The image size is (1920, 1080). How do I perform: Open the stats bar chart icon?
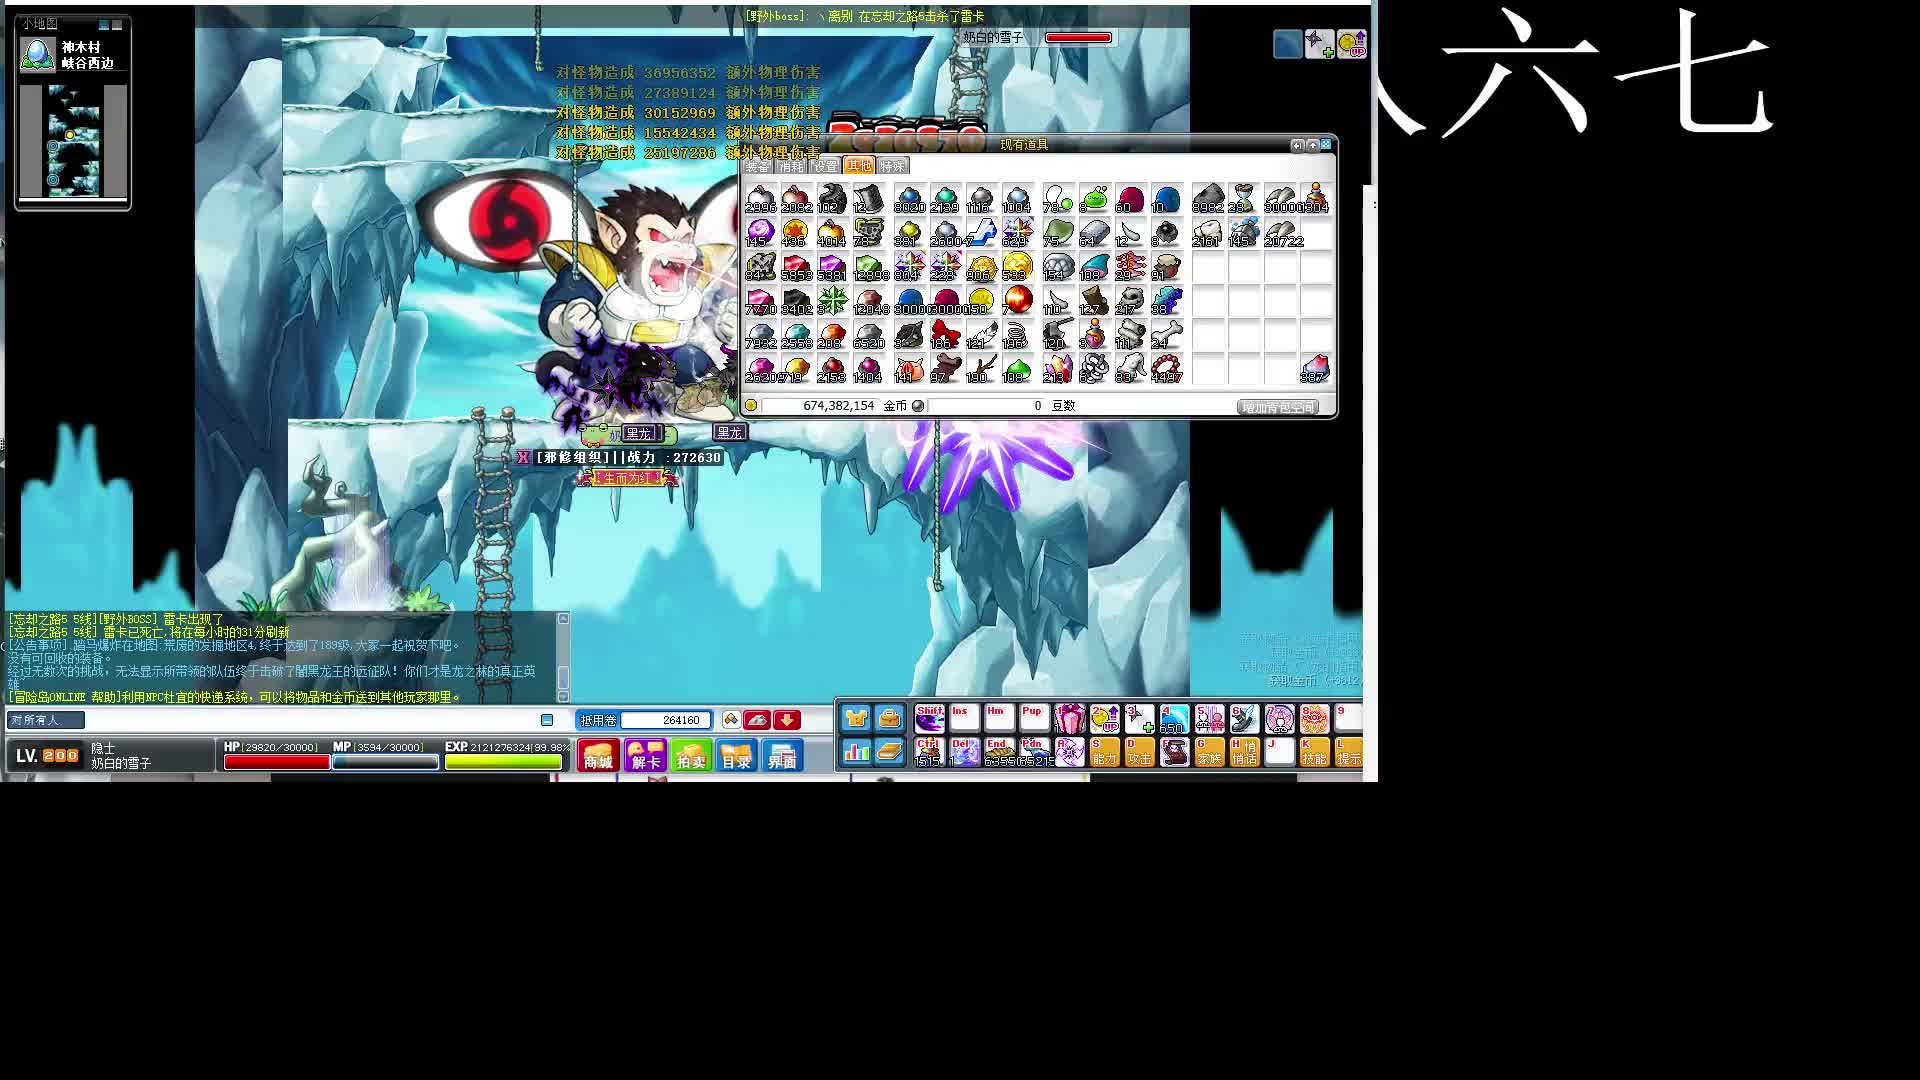point(856,752)
